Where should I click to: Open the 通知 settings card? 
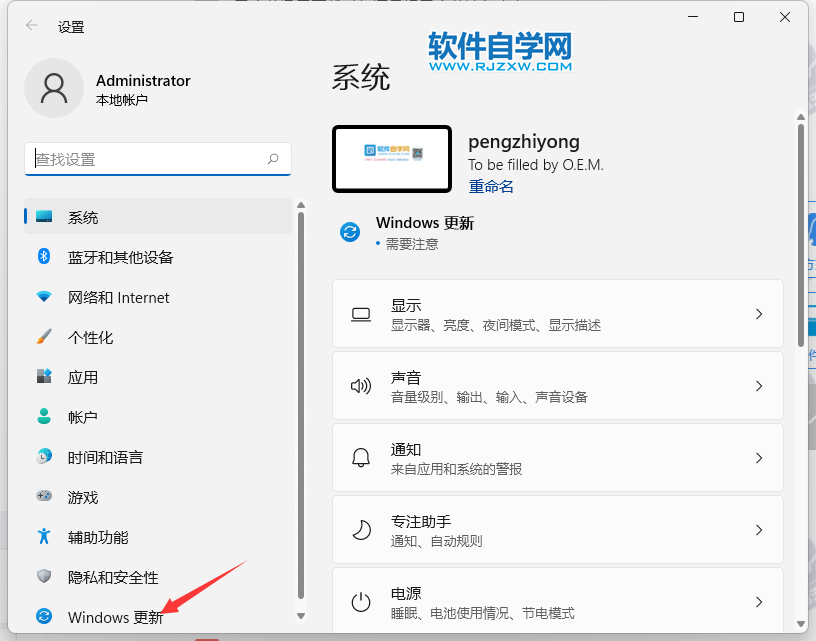557,457
